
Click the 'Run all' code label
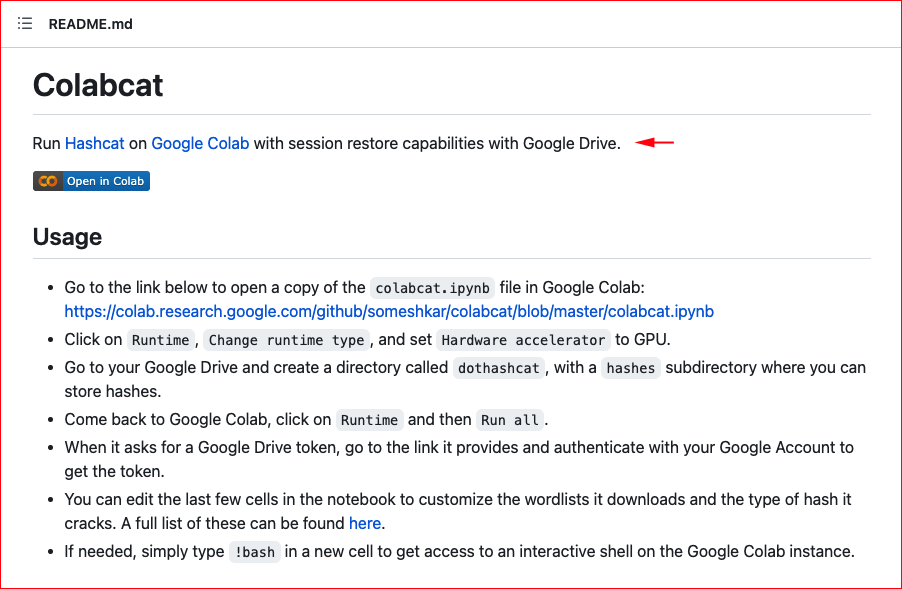(510, 420)
